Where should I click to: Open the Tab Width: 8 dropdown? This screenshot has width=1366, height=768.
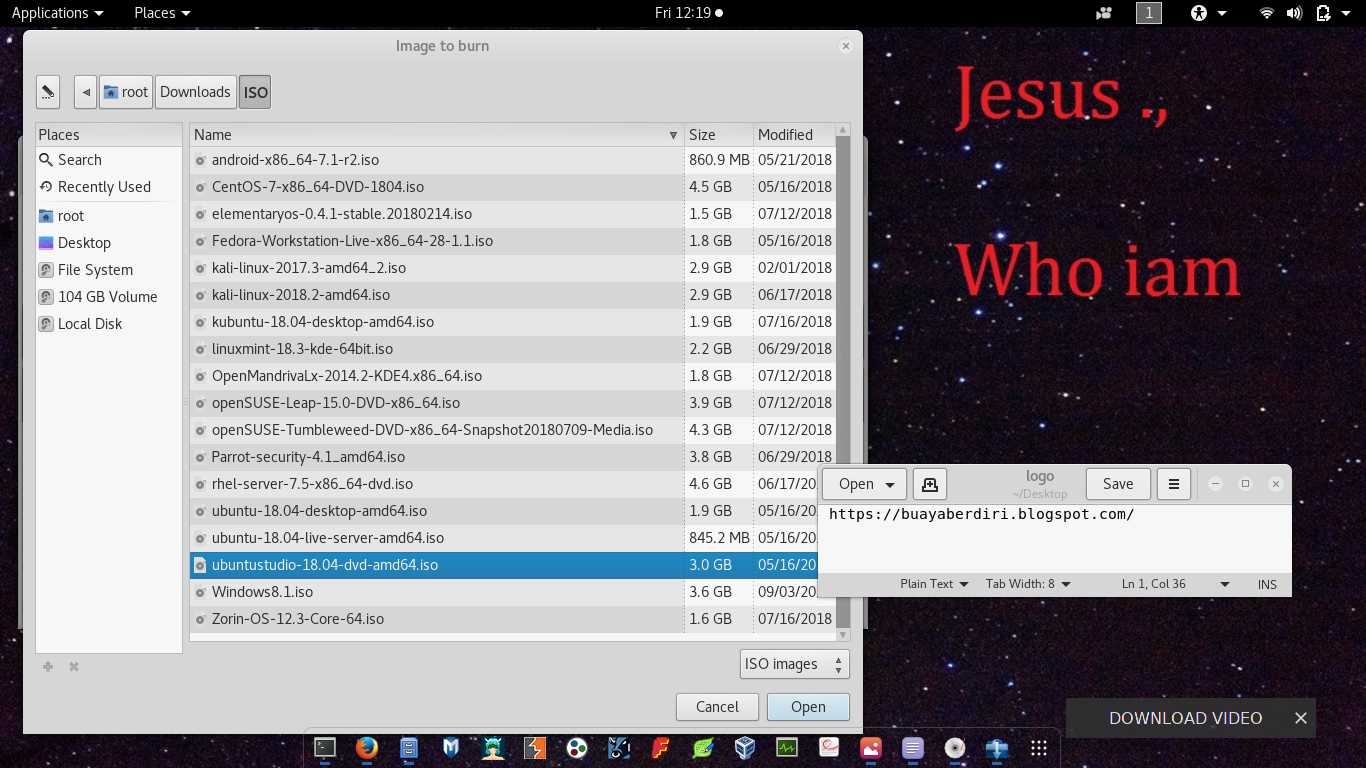click(x=1028, y=584)
